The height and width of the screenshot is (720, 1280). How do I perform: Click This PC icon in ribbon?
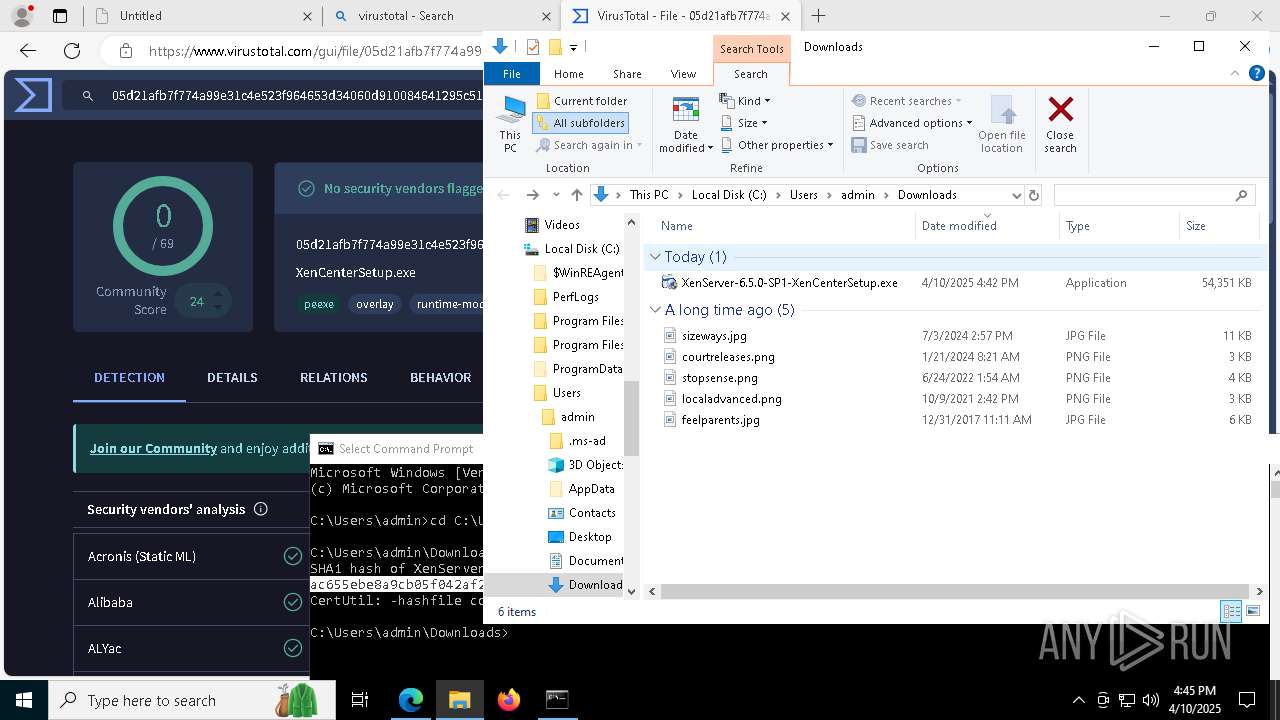click(510, 124)
